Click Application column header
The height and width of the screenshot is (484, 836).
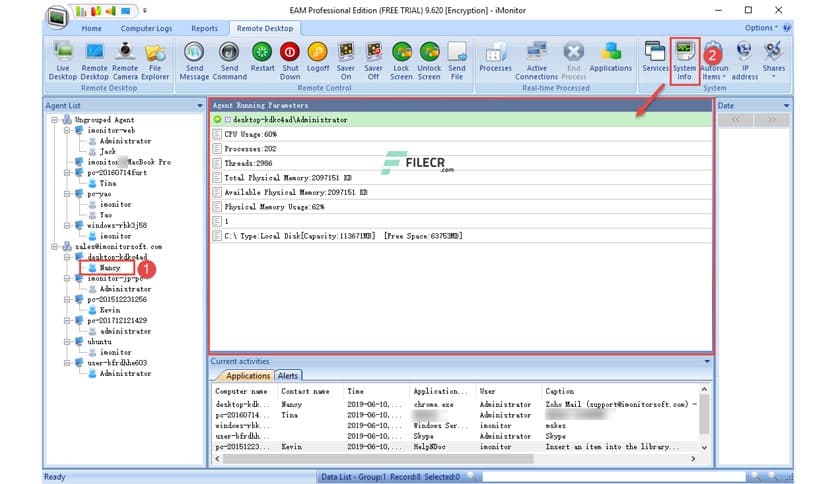click(443, 391)
